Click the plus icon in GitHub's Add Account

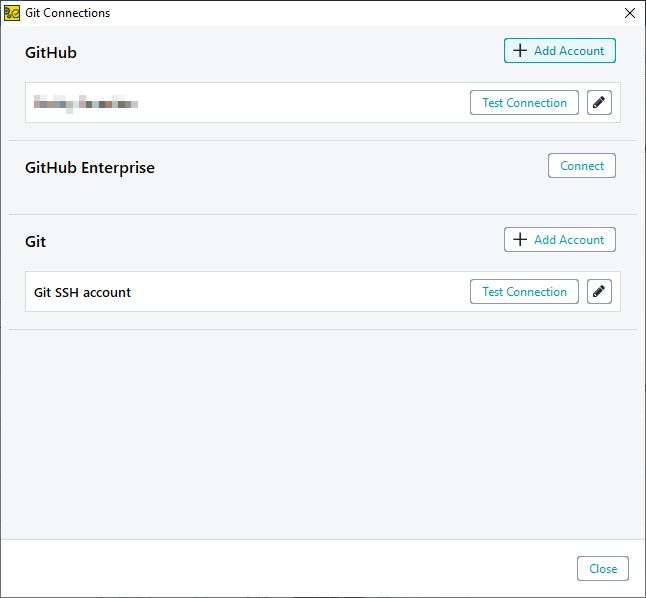coord(520,51)
